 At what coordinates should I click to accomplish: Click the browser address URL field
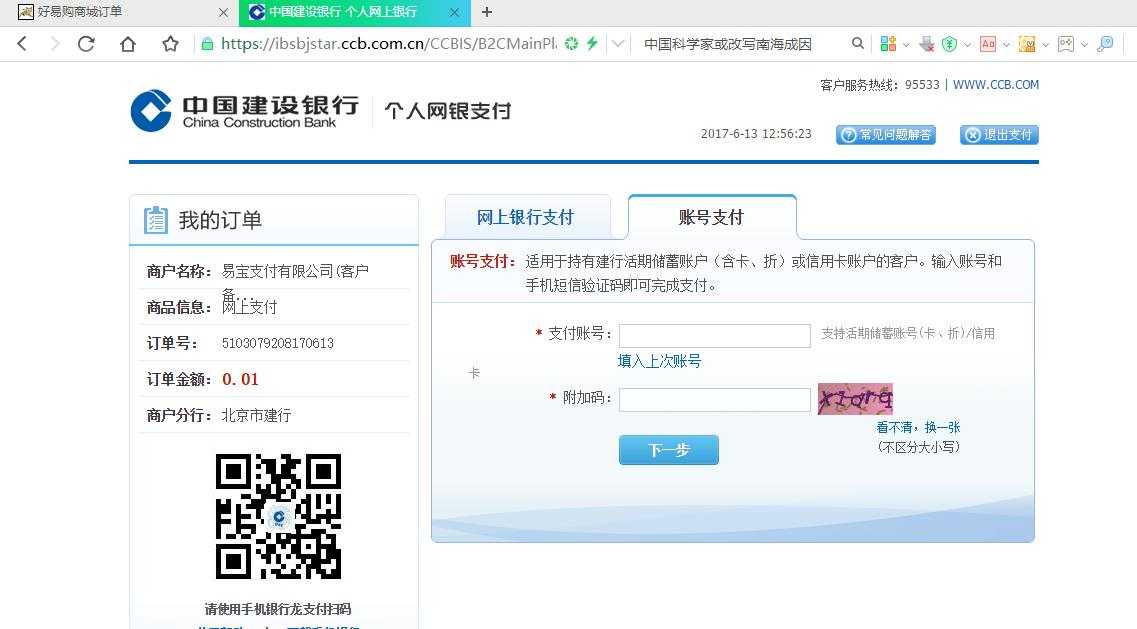pyautogui.click(x=389, y=44)
